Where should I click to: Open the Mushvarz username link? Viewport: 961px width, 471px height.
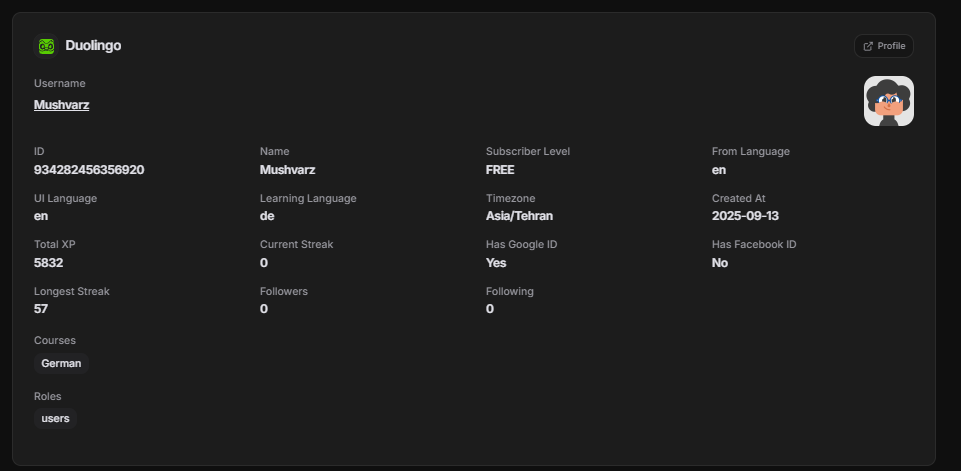[x=61, y=105]
